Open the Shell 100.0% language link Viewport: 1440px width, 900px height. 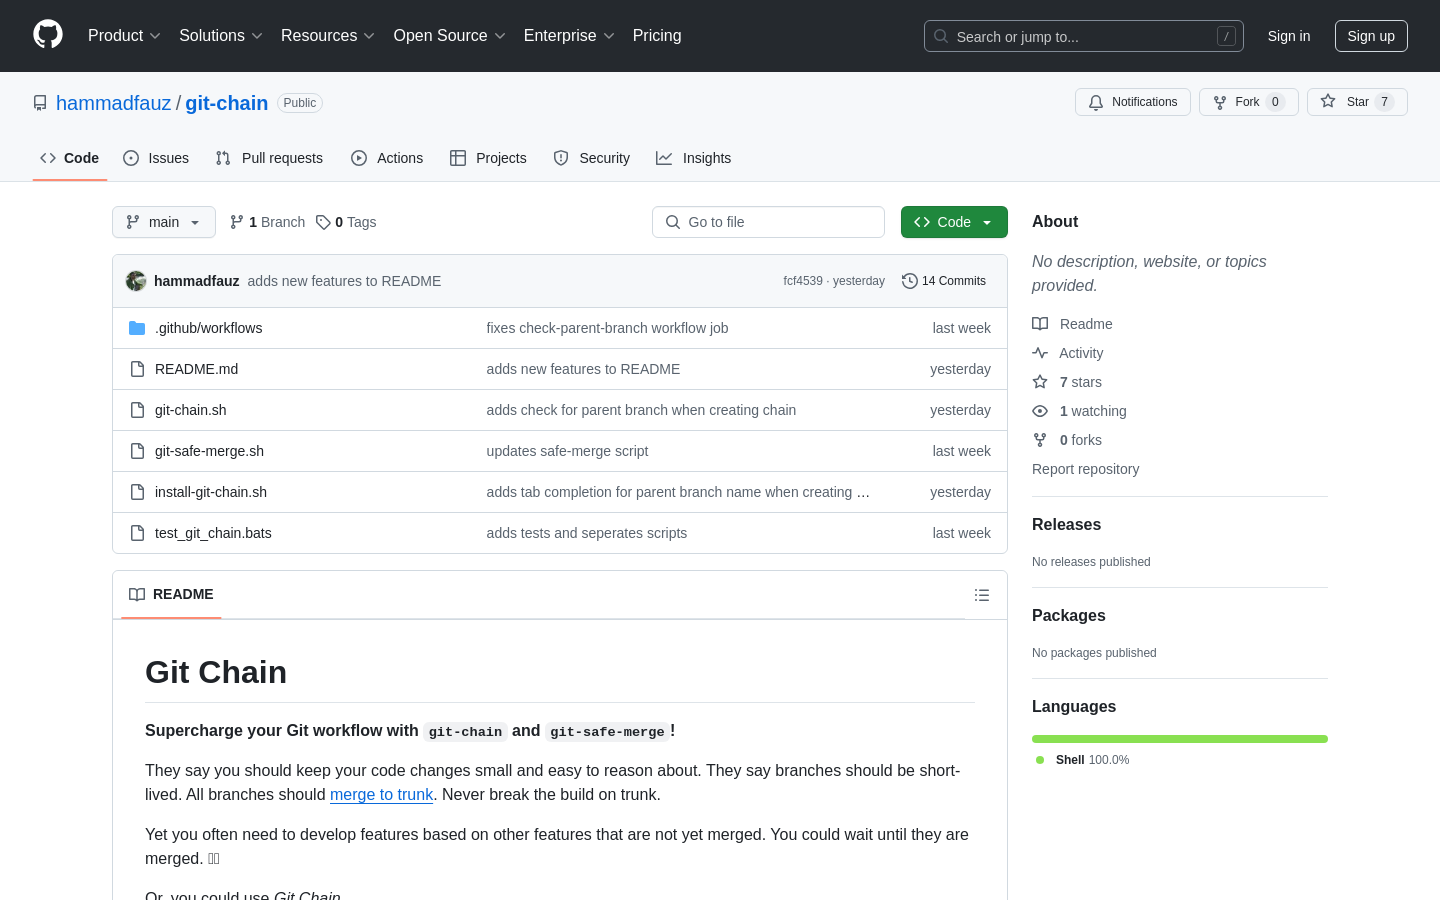pos(1083,760)
